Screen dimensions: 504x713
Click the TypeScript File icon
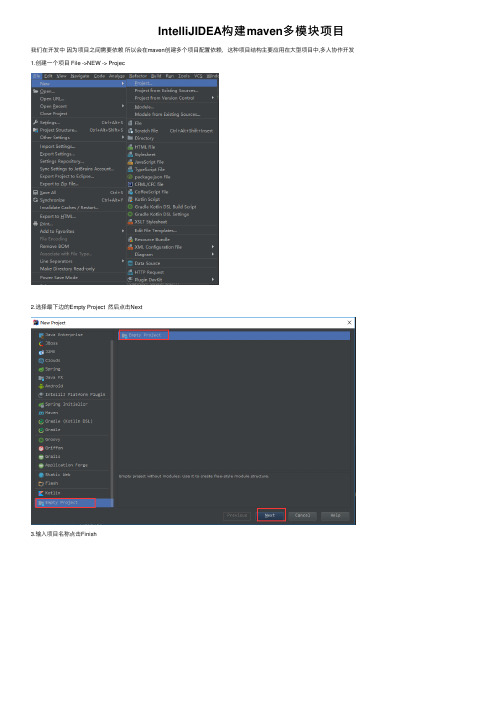pos(130,169)
